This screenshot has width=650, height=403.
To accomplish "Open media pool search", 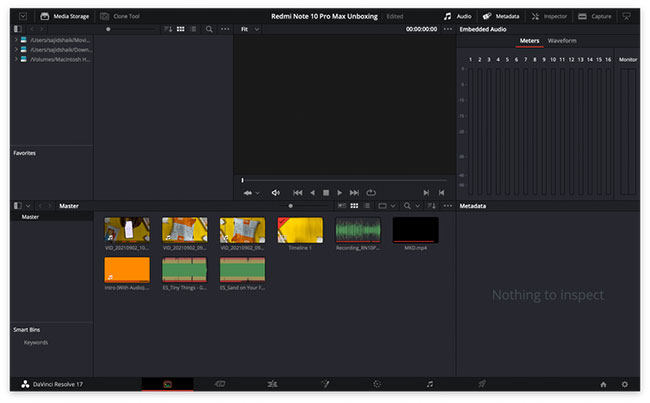I will pyautogui.click(x=407, y=206).
